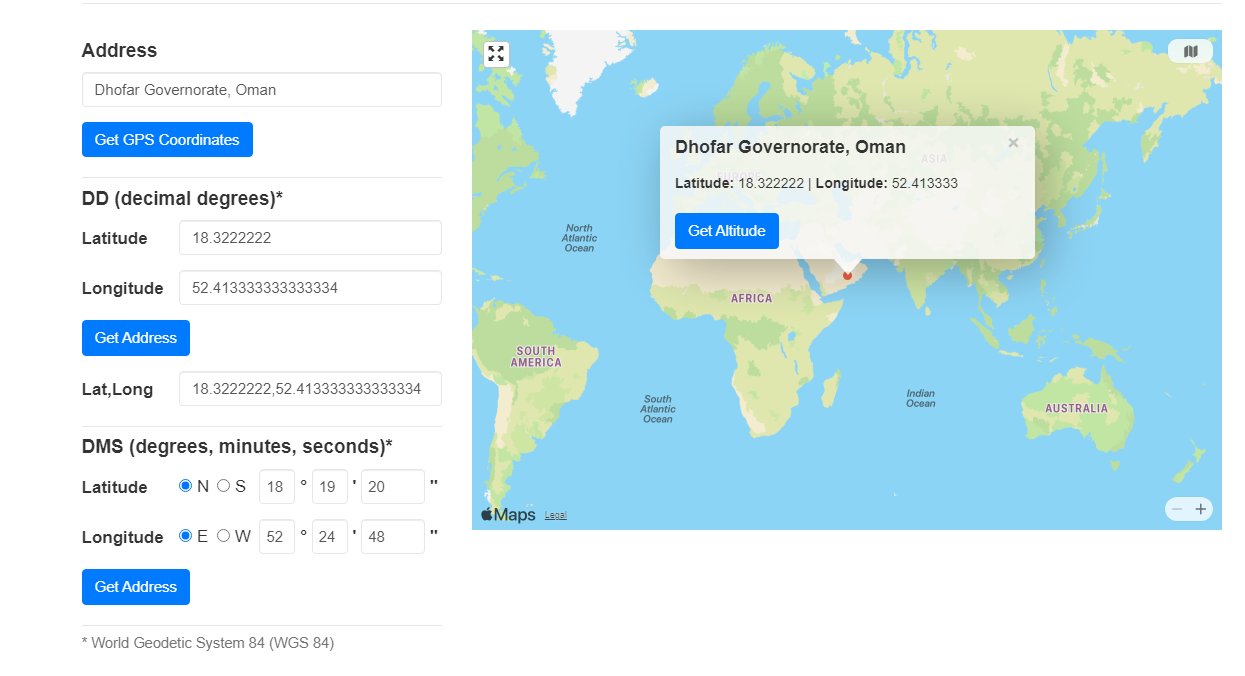Click the red location marker pin

click(x=847, y=274)
